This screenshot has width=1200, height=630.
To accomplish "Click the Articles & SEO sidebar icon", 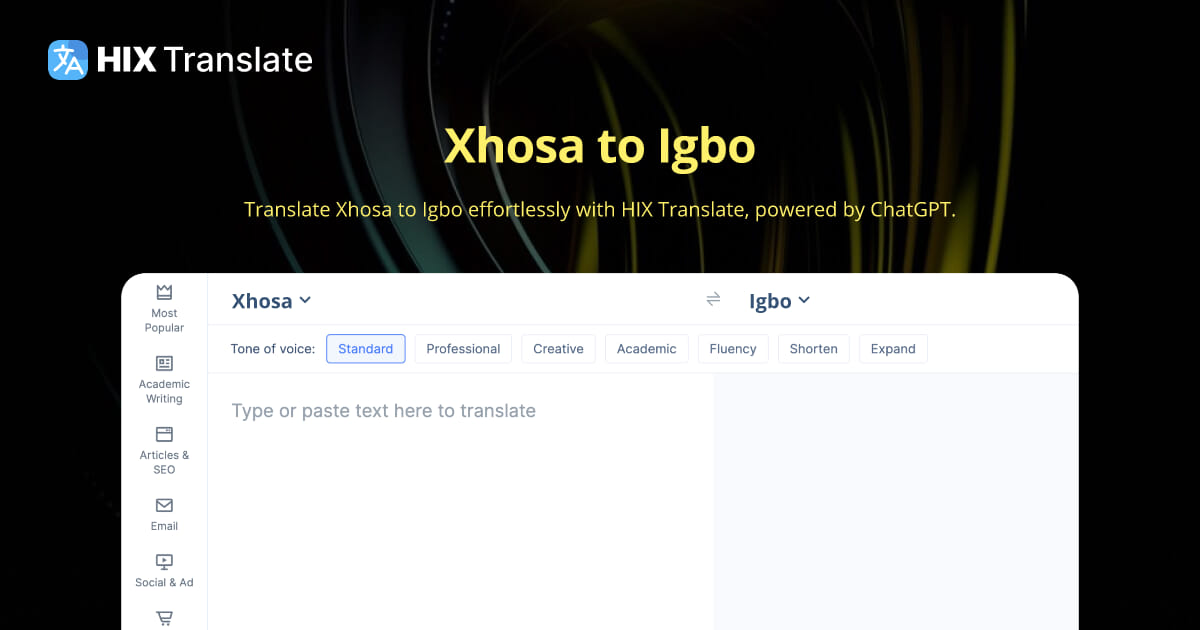I will pos(163,448).
